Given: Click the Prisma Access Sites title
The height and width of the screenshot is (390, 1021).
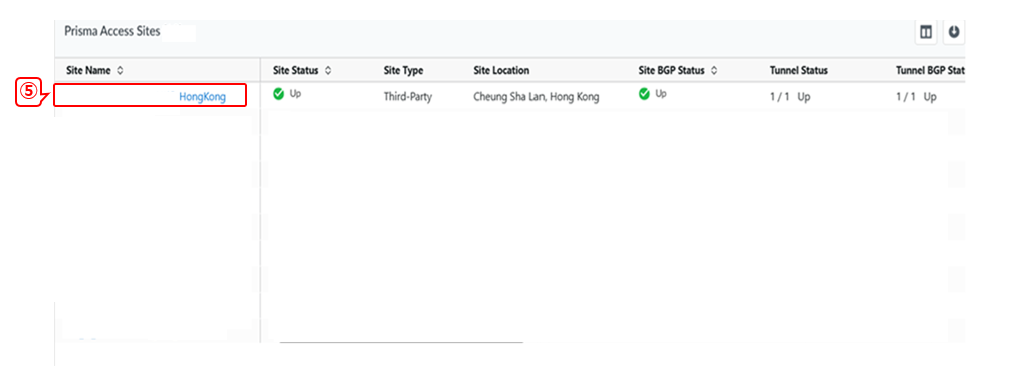Looking at the screenshot, I should click(112, 31).
